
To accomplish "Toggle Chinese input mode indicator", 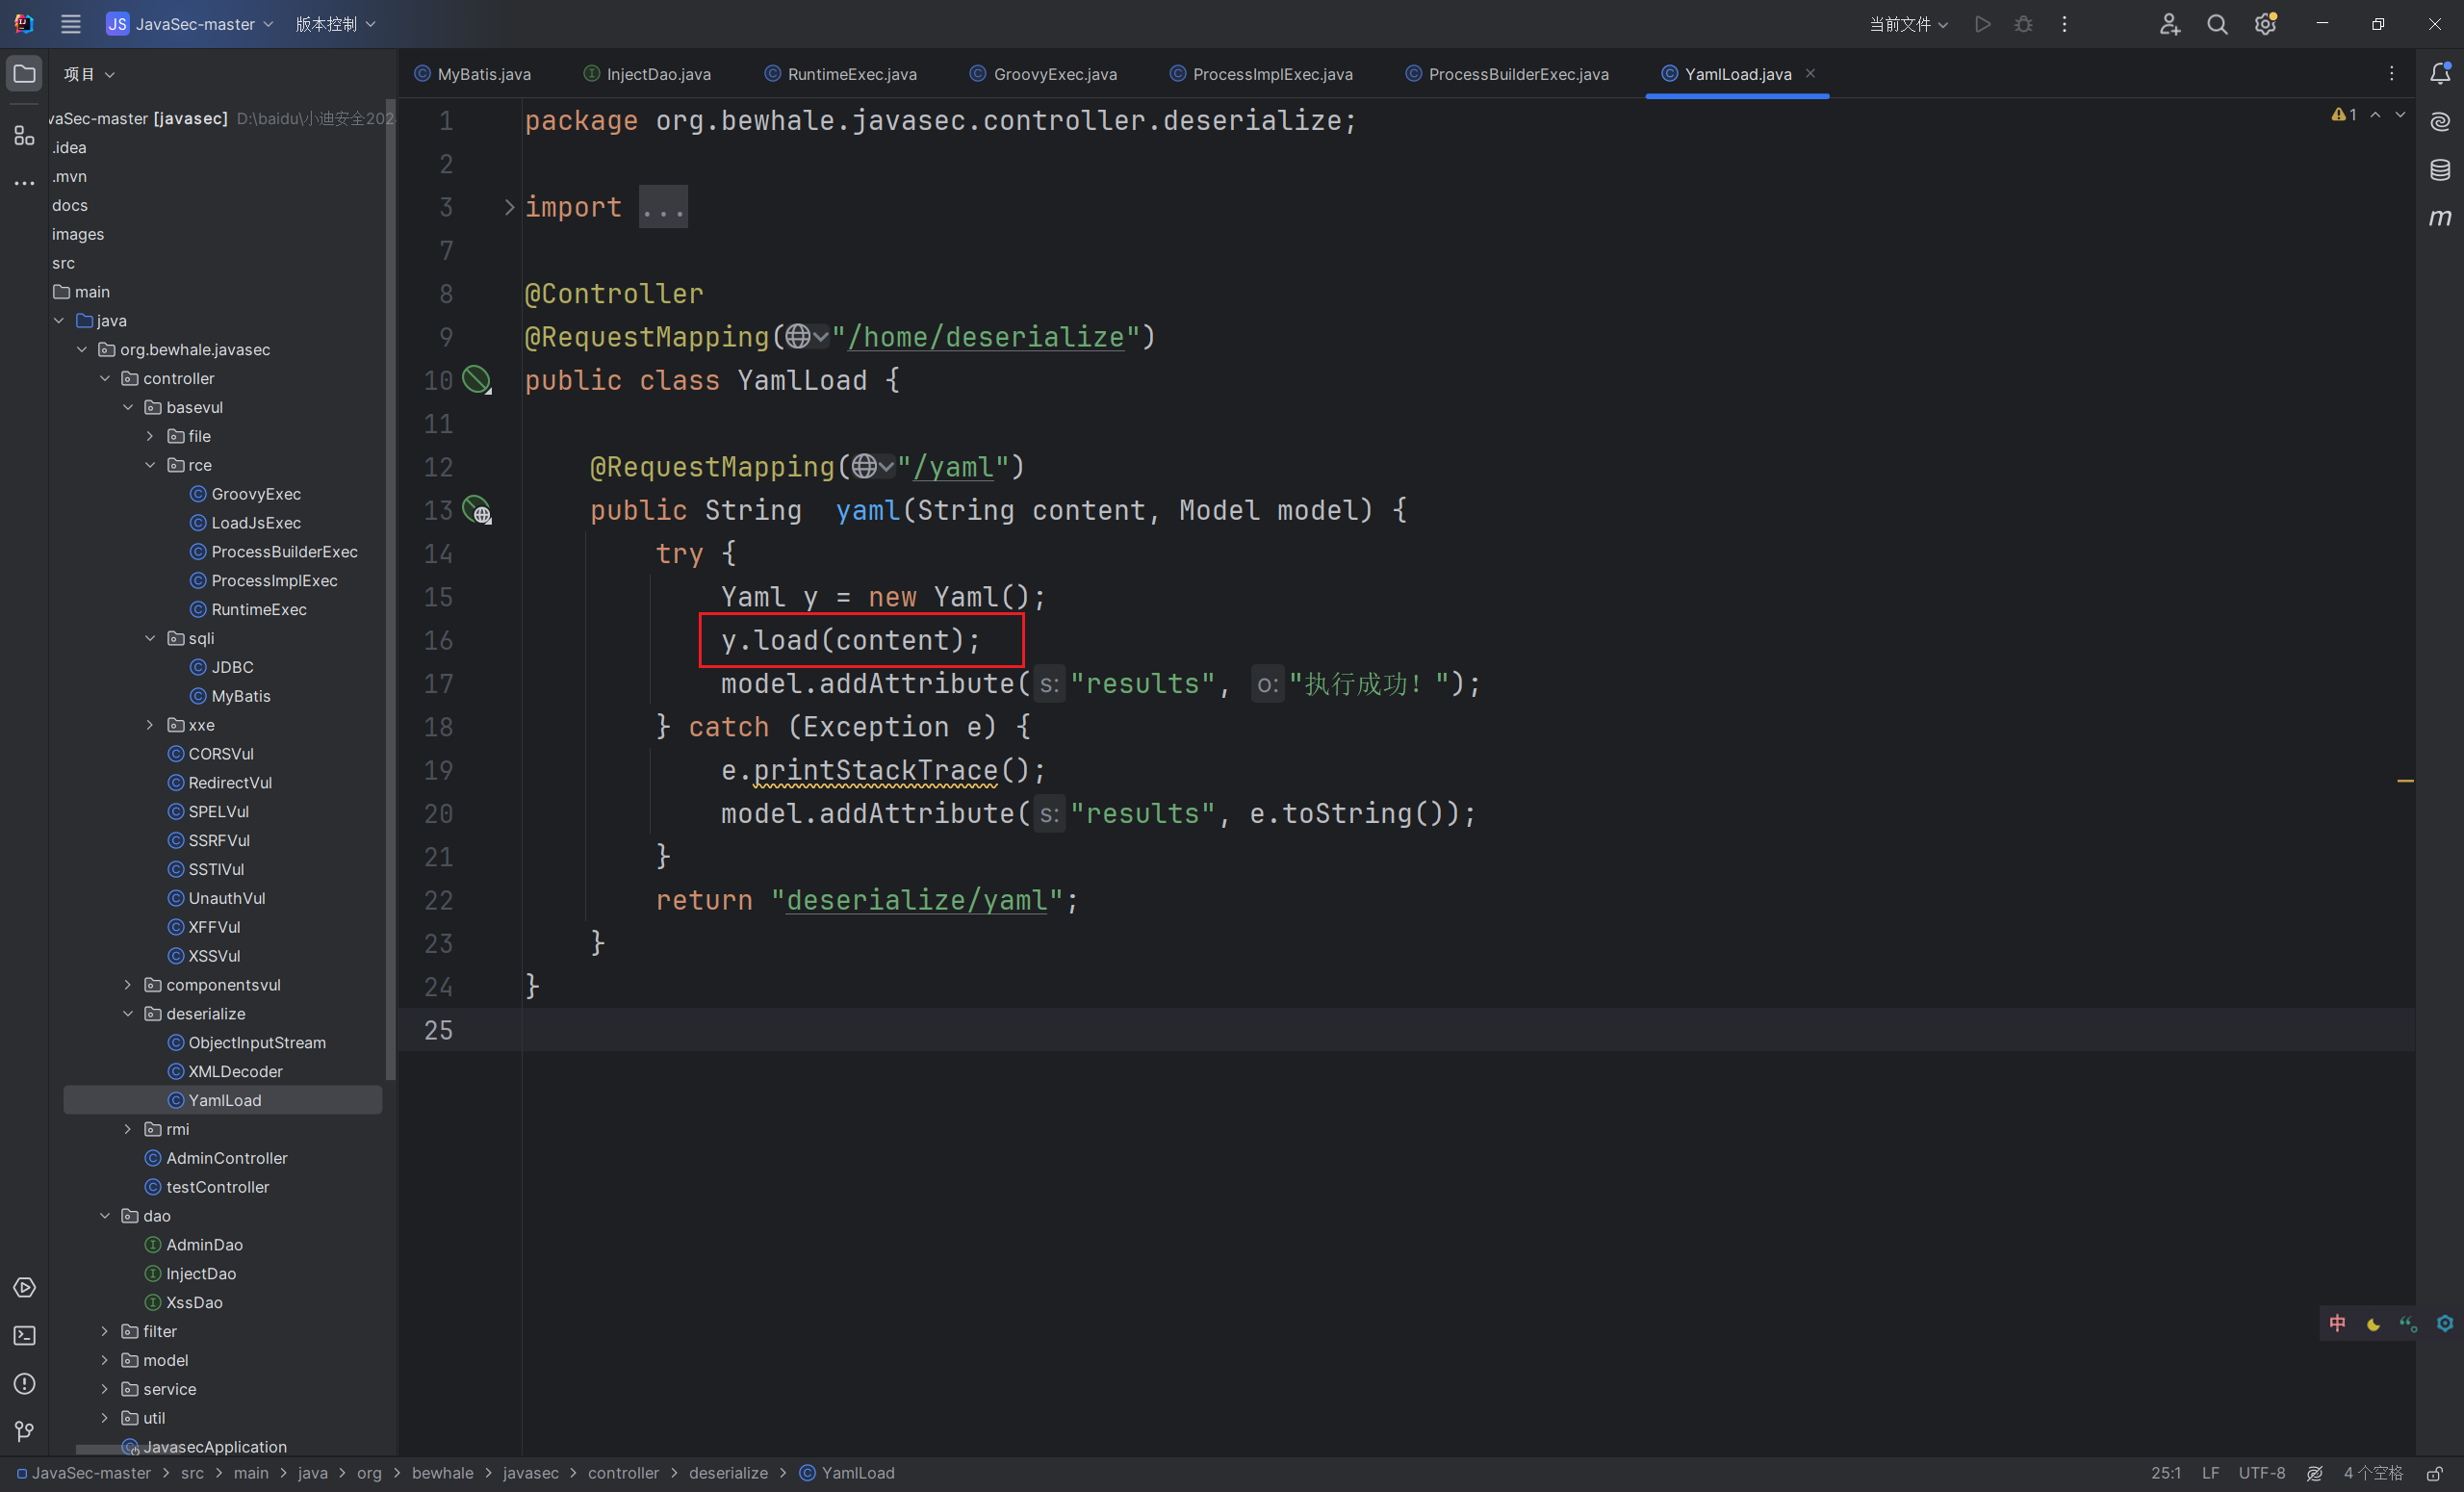I will [2337, 1324].
